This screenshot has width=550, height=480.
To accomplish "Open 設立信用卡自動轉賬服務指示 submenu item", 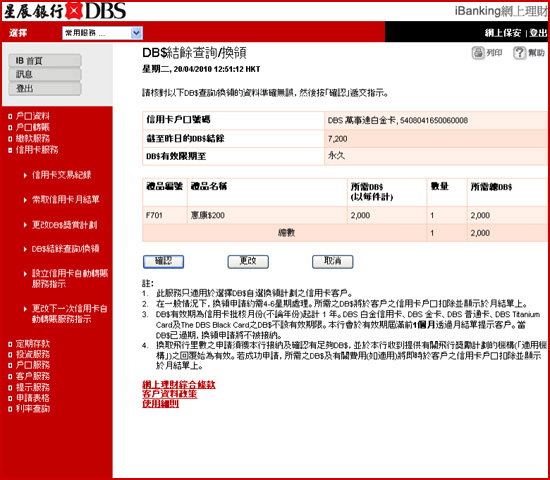I will pyautogui.click(x=70, y=279).
